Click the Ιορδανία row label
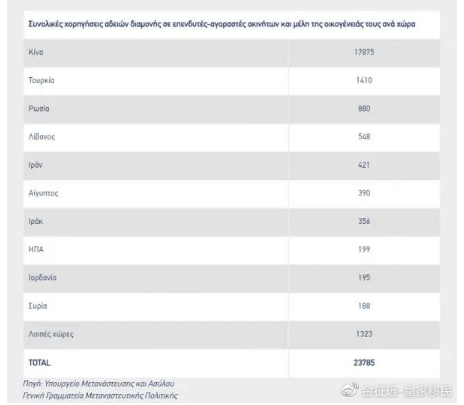 pyautogui.click(x=42, y=278)
